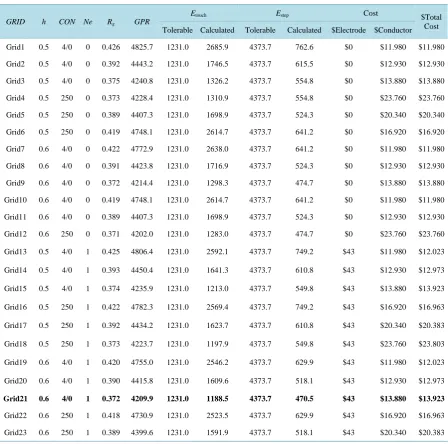Select the Grid4 row label
Image resolution: width=448 pixels, height=444 pixels.
pos(15,98)
